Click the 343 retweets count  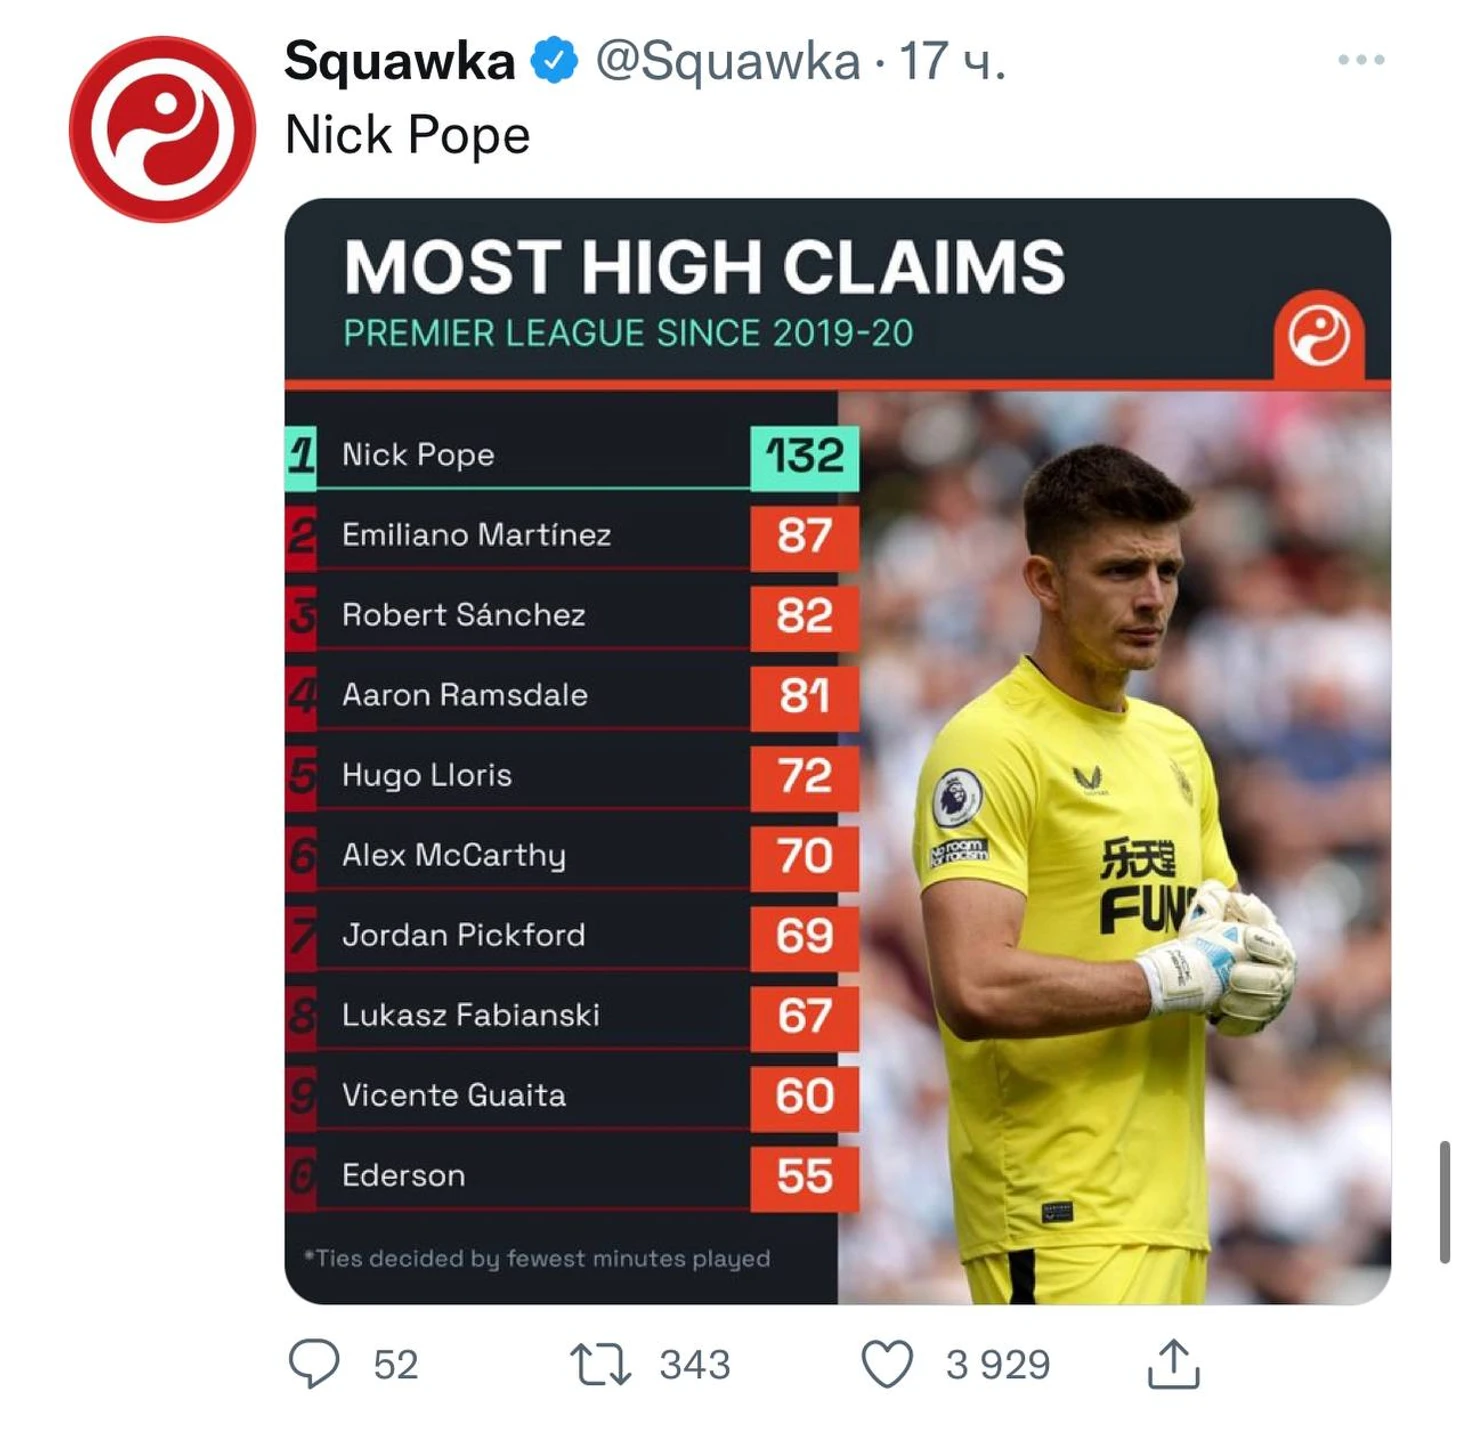(x=694, y=1365)
